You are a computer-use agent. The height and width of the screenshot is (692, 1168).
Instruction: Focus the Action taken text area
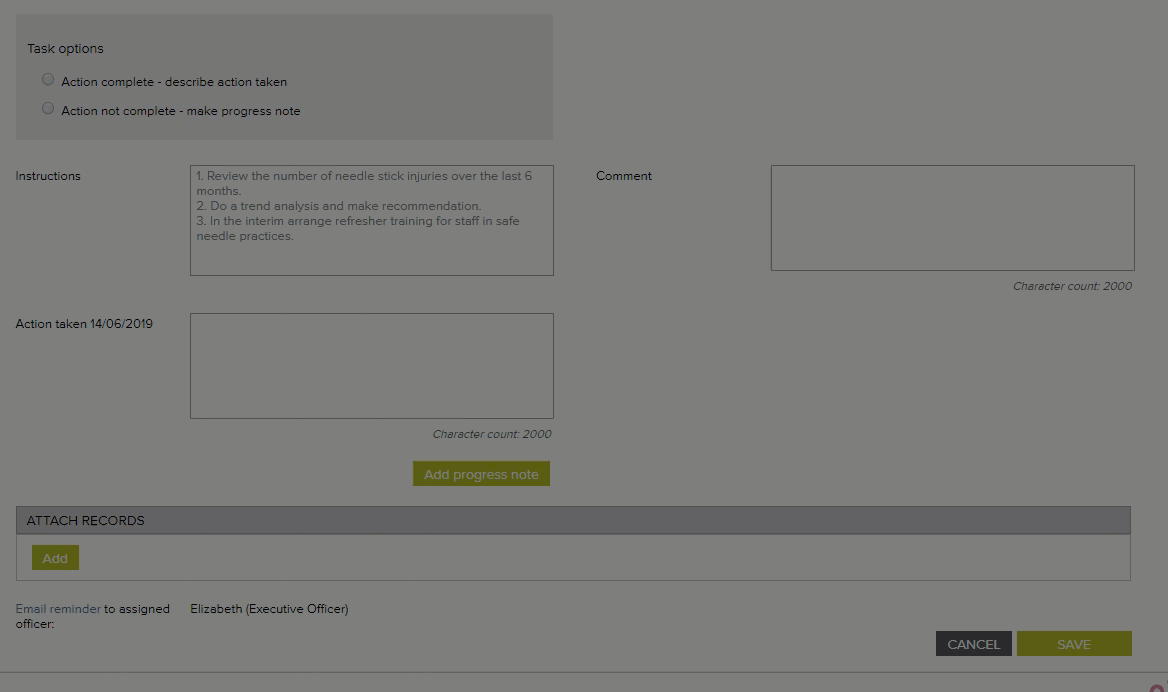pos(371,366)
